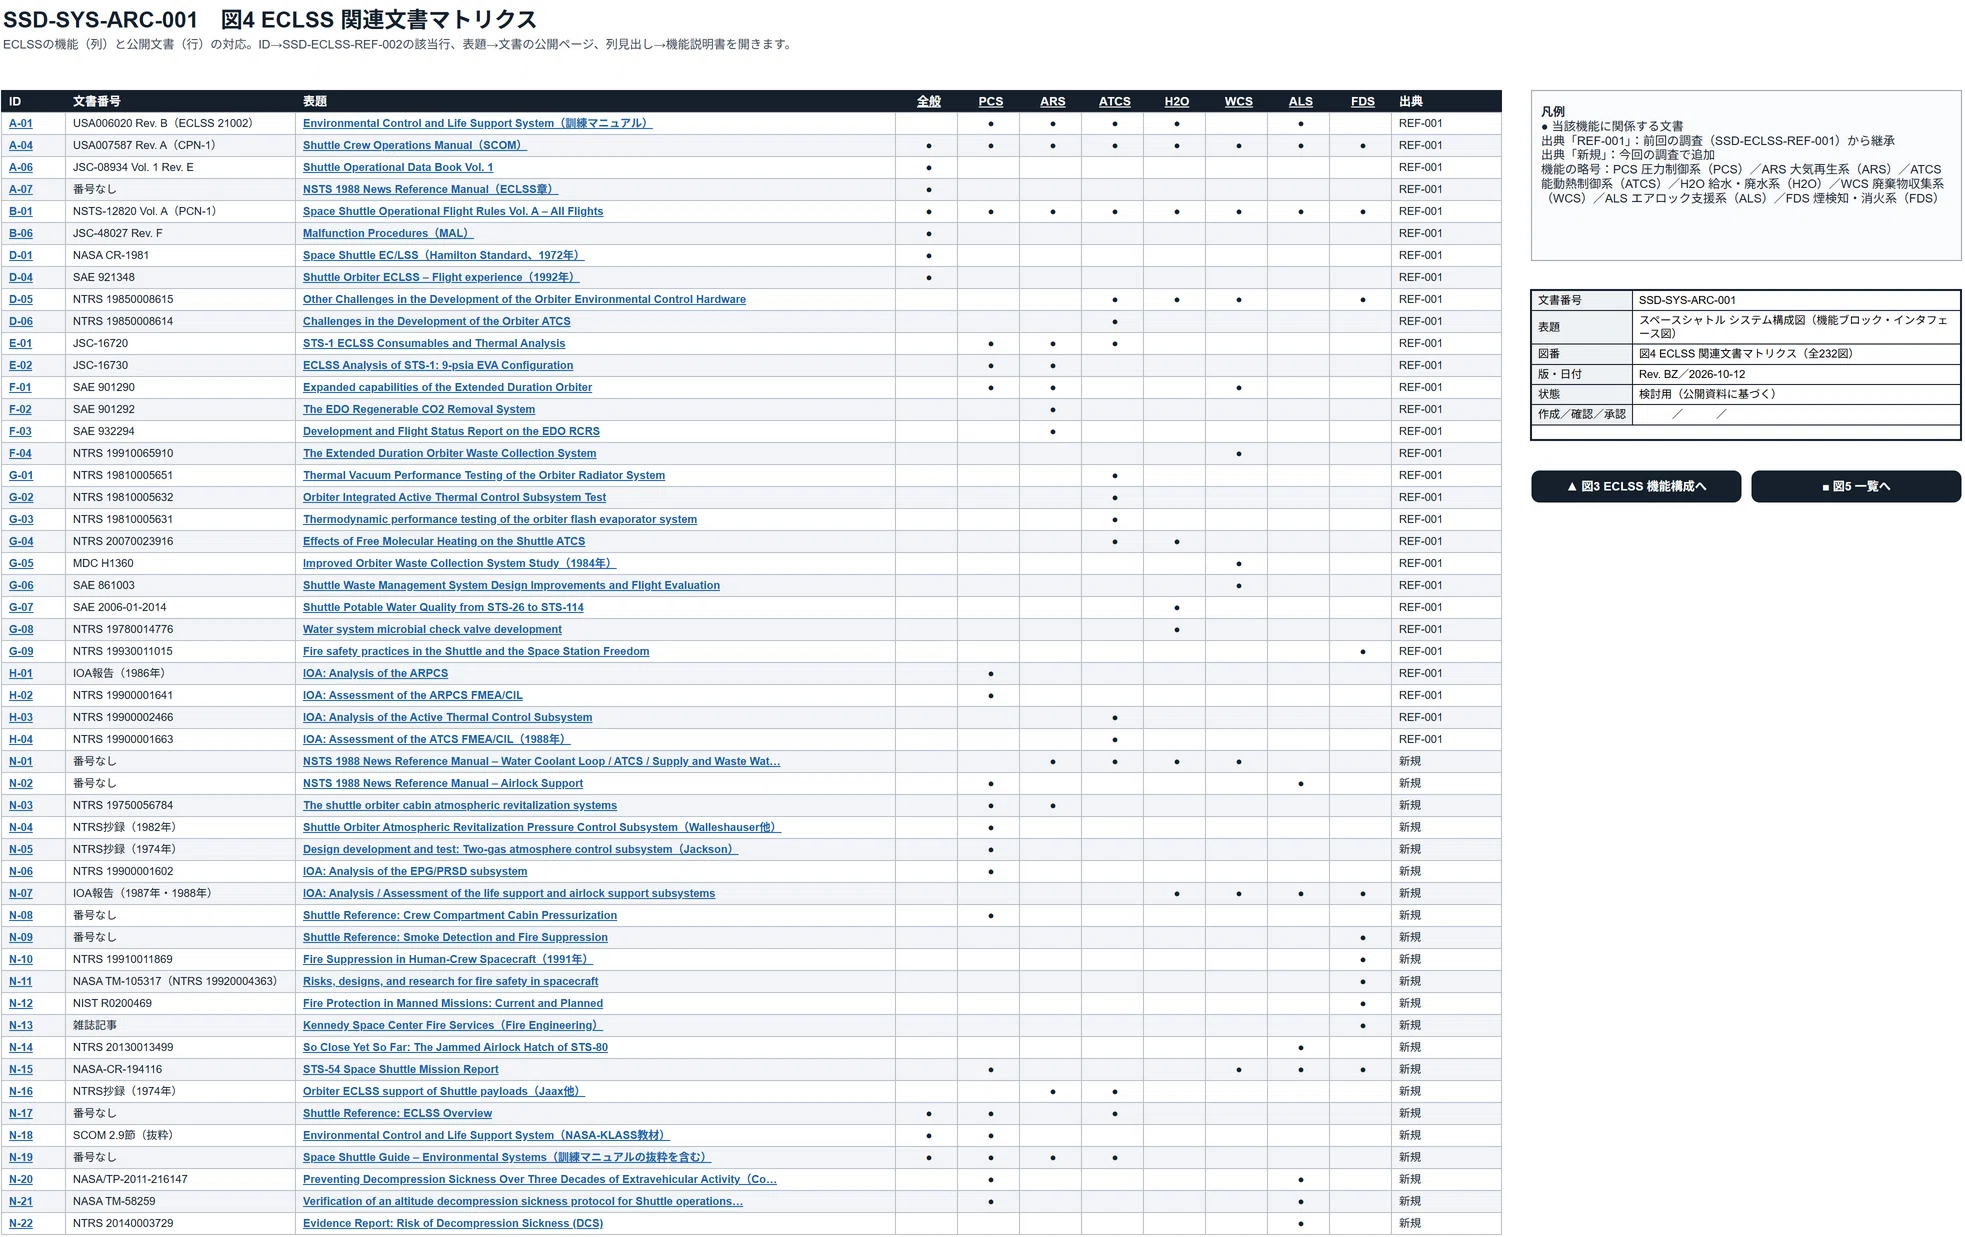Open So Close Yet So Far STS-80 link
Image resolution: width=1965 pixels, height=1237 pixels.
455,1047
